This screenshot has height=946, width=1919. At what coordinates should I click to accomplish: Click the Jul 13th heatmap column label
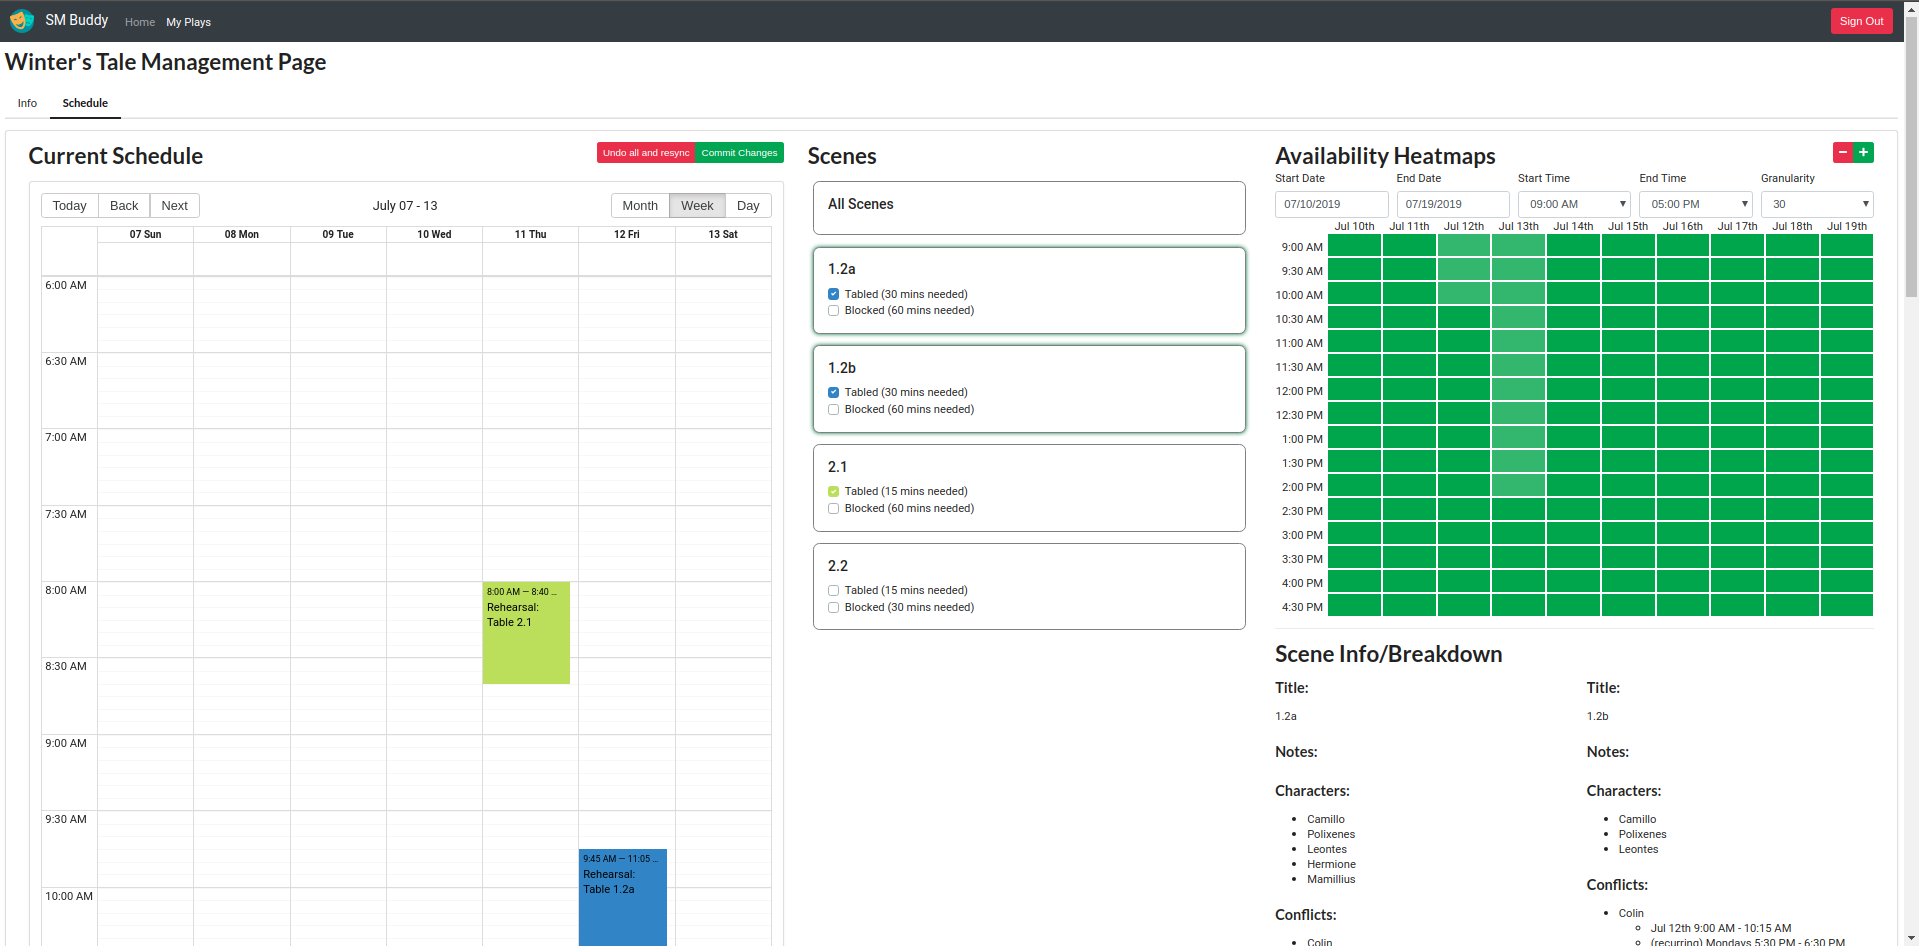(x=1518, y=226)
